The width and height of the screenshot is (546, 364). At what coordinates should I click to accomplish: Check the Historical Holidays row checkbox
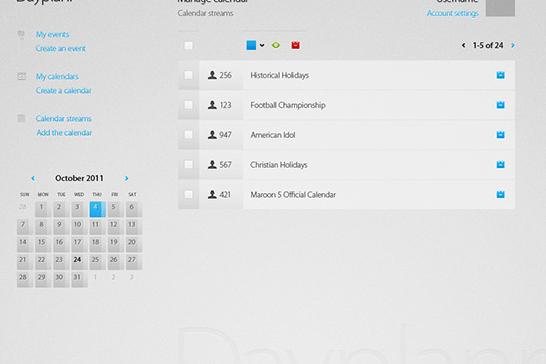[x=188, y=75]
